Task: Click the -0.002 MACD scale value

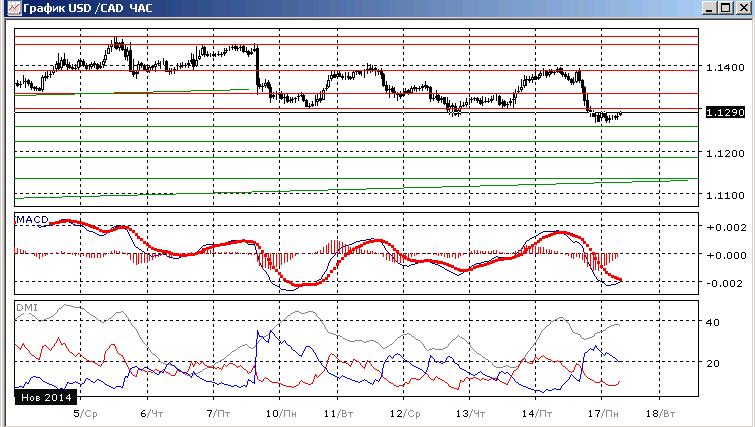Action: point(726,283)
